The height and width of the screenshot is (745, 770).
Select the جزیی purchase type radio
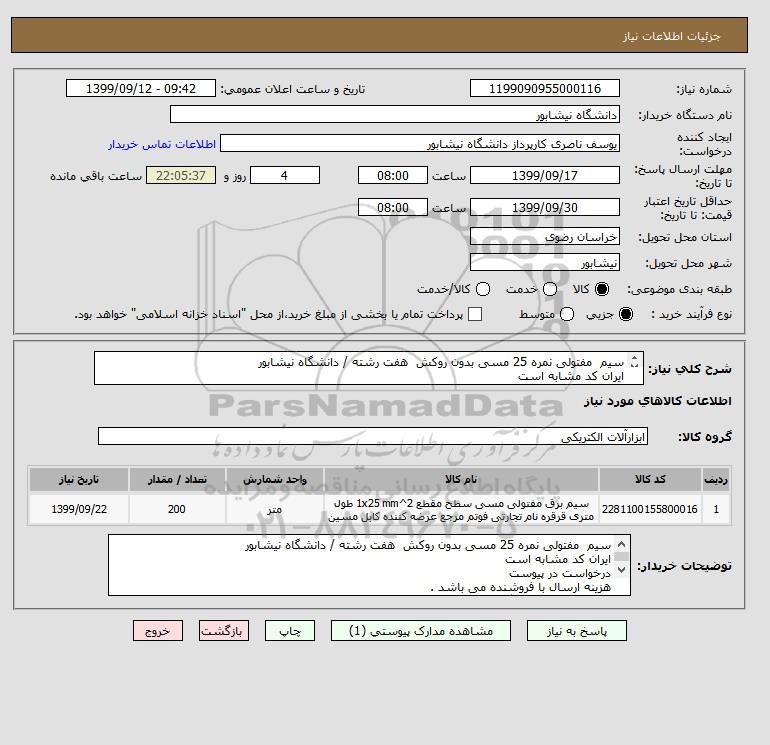click(626, 314)
